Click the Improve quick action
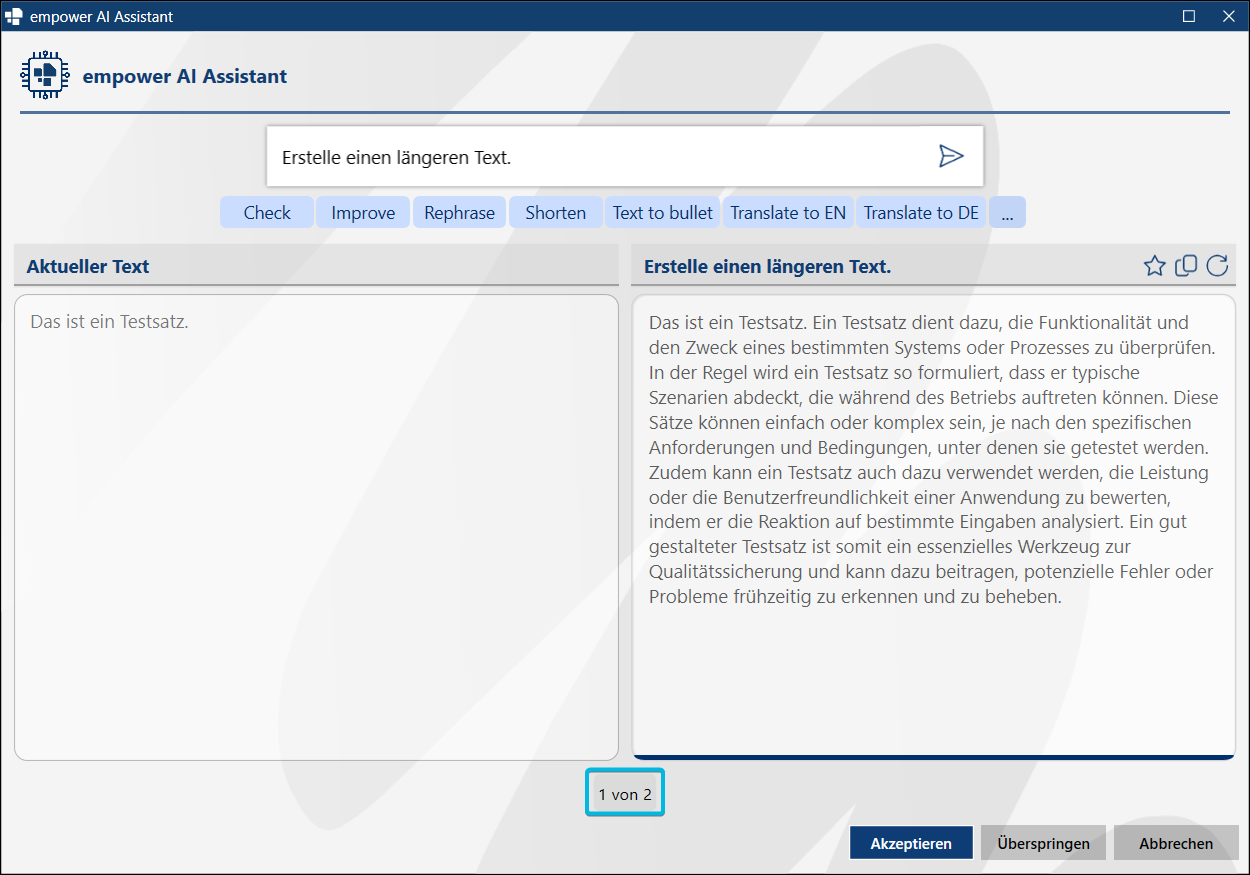Viewport: 1250px width, 875px height. [363, 212]
